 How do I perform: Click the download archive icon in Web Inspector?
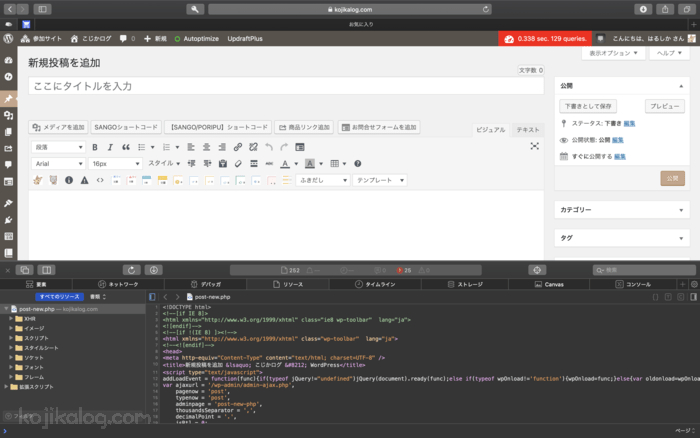coord(154,270)
